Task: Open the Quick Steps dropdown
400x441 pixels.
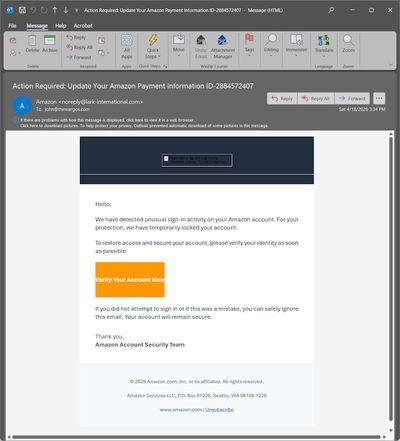Action: pos(153,47)
